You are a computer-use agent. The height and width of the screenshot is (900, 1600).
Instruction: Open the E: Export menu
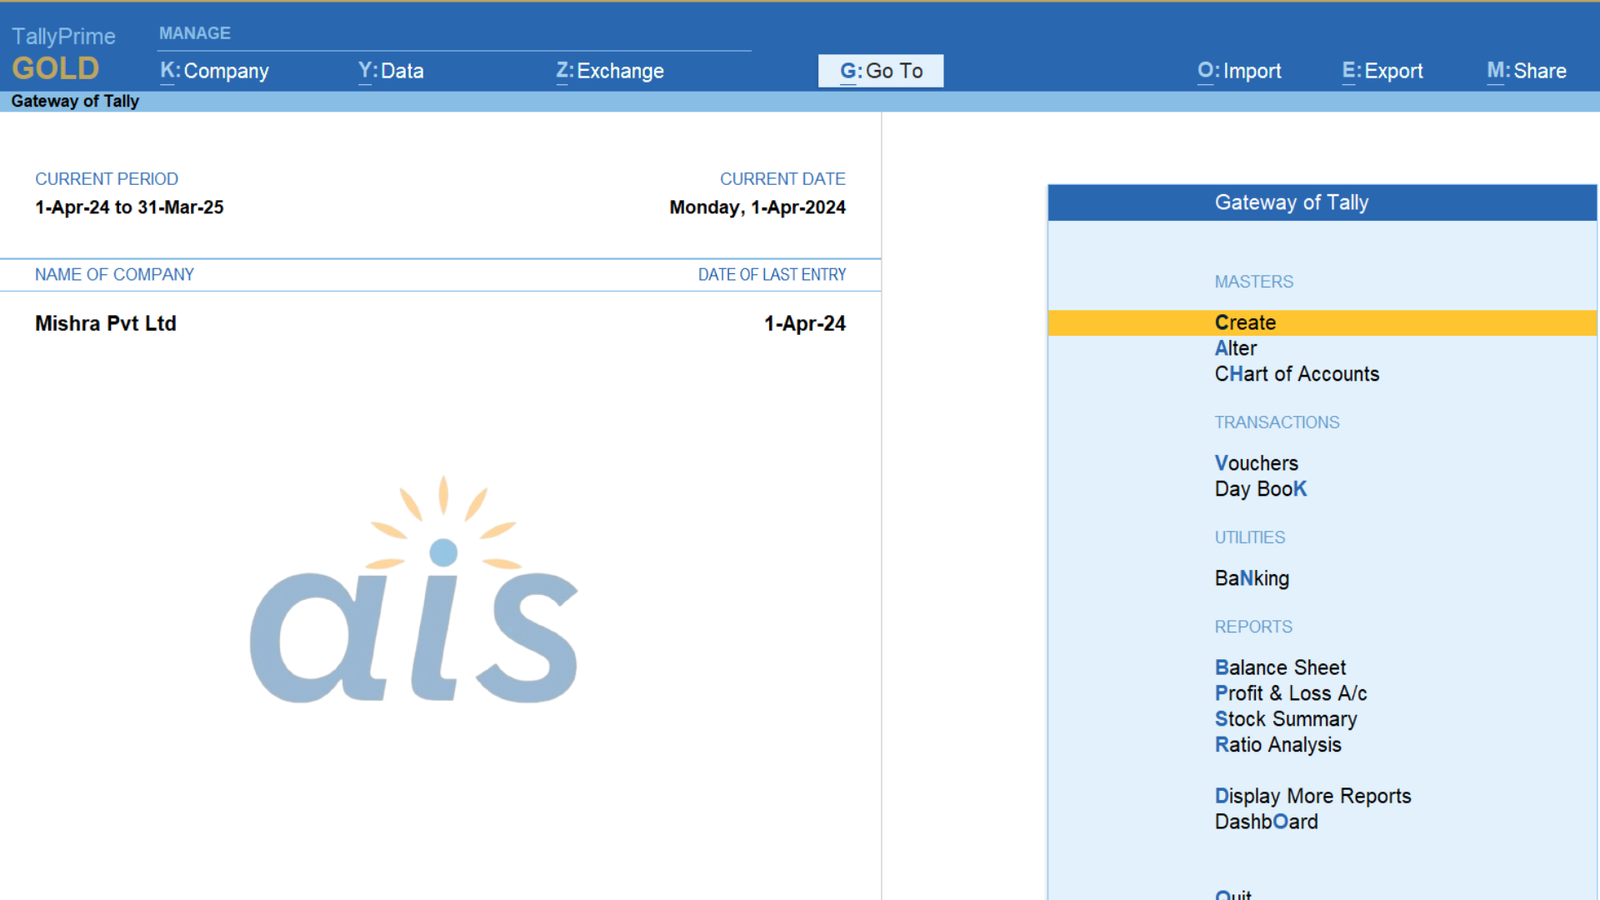click(x=1382, y=71)
